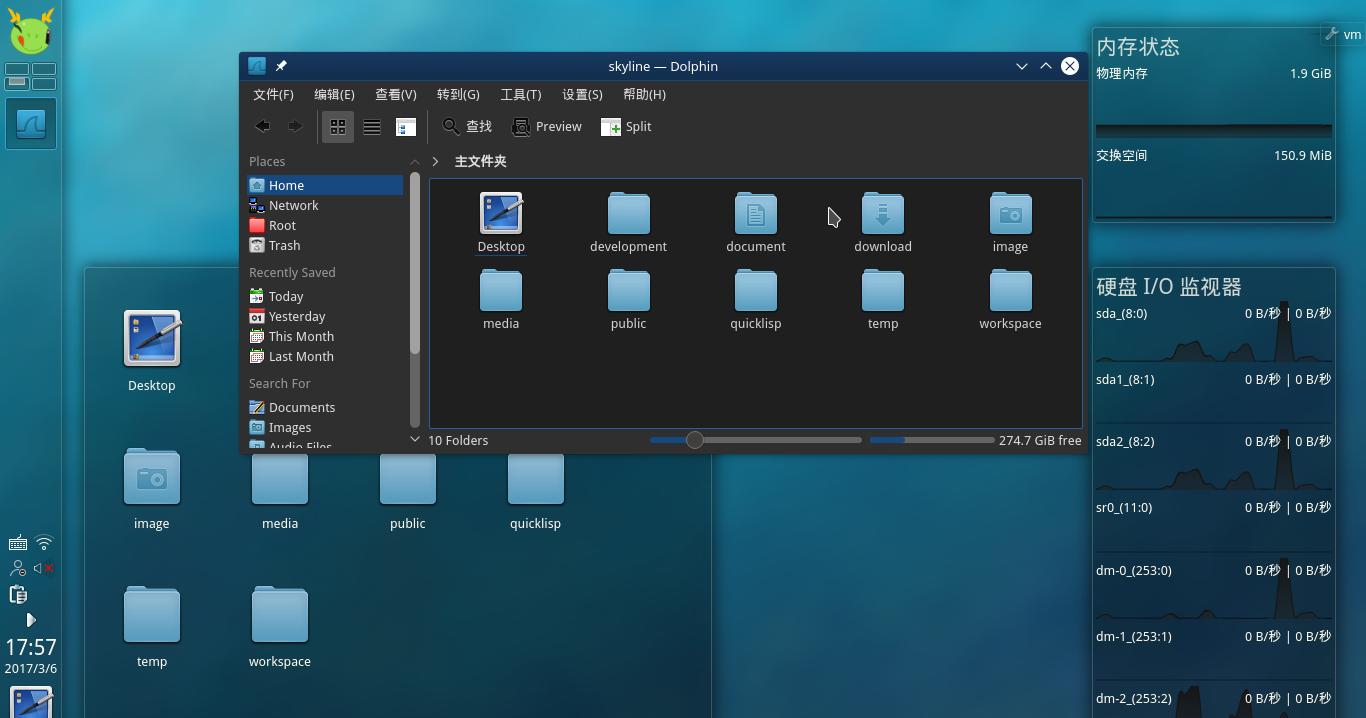Open the 查看(V) menu
This screenshot has width=1366, height=718.
pos(396,94)
